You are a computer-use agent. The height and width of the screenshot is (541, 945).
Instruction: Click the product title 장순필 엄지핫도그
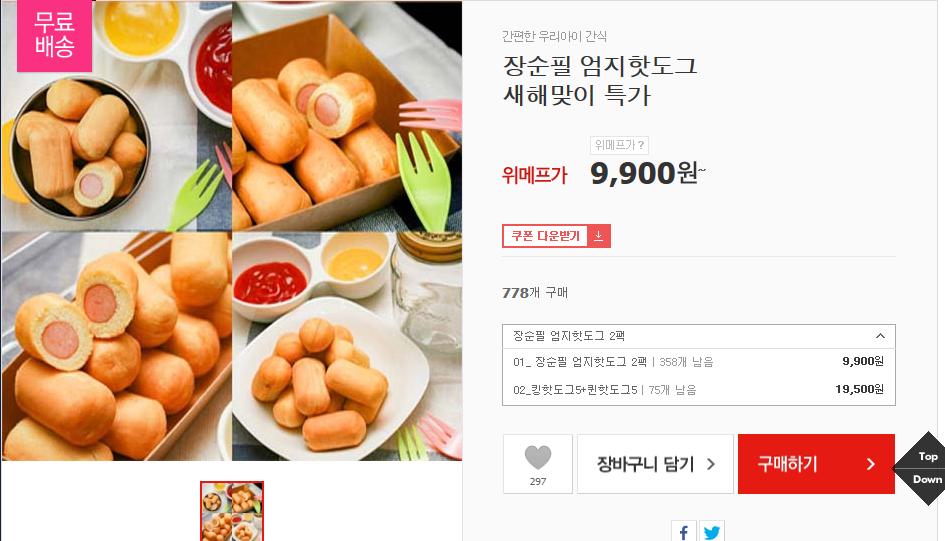(600, 66)
